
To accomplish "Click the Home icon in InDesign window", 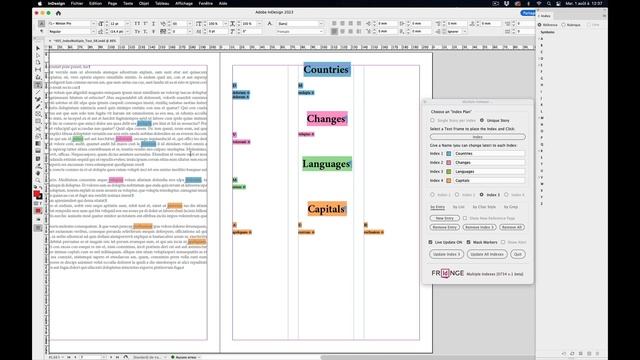I will (x=58, y=13).
